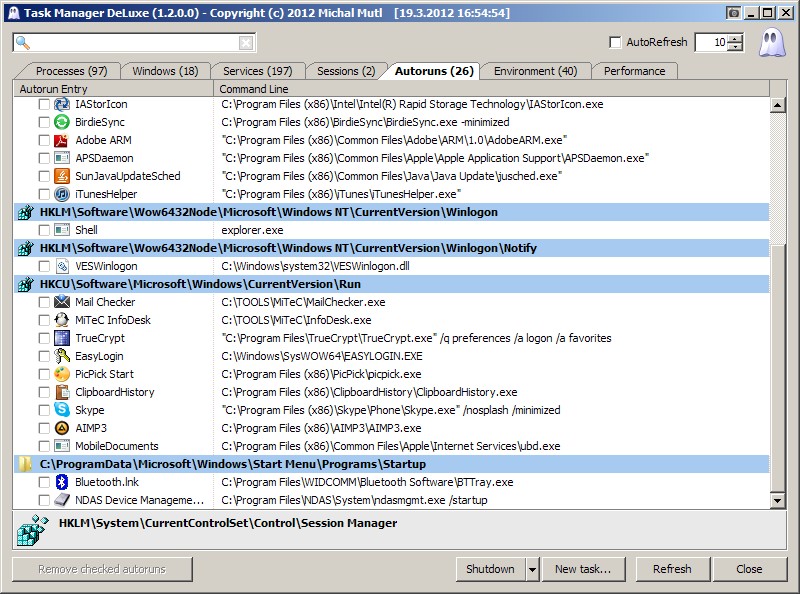
Task: Click the SunJavaUpdateSched Java icon
Action: (x=62, y=176)
